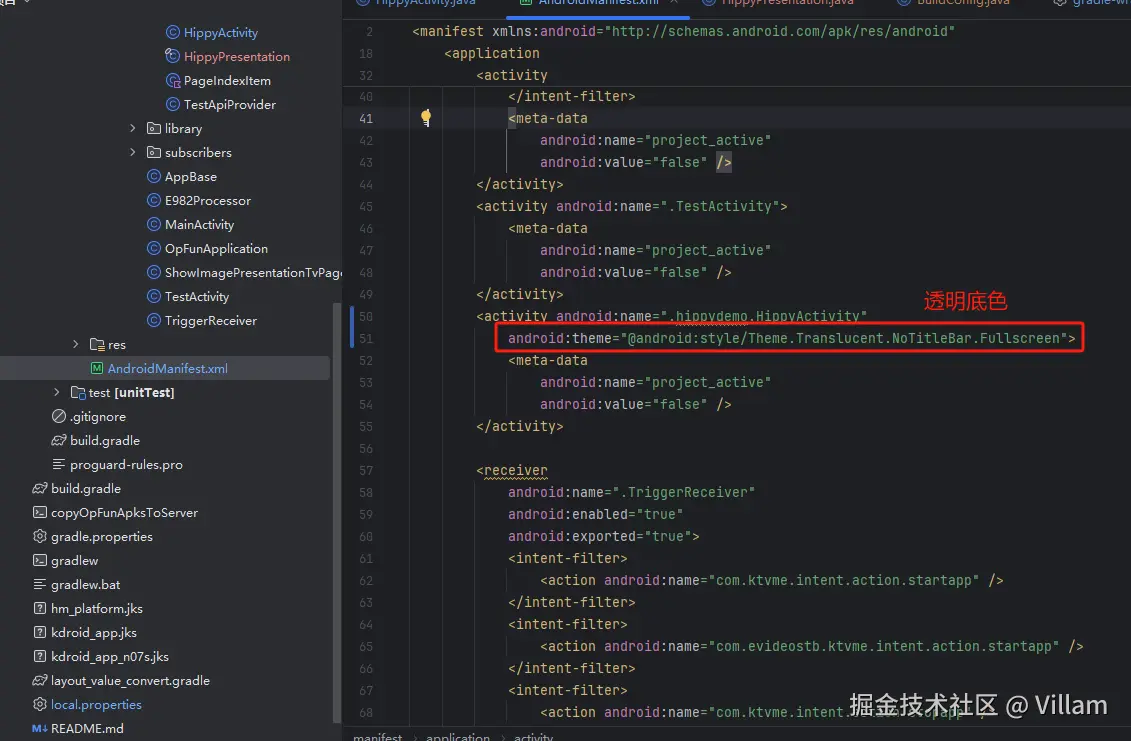
Task: Click the PageIndexItem class icon
Action: tap(172, 80)
